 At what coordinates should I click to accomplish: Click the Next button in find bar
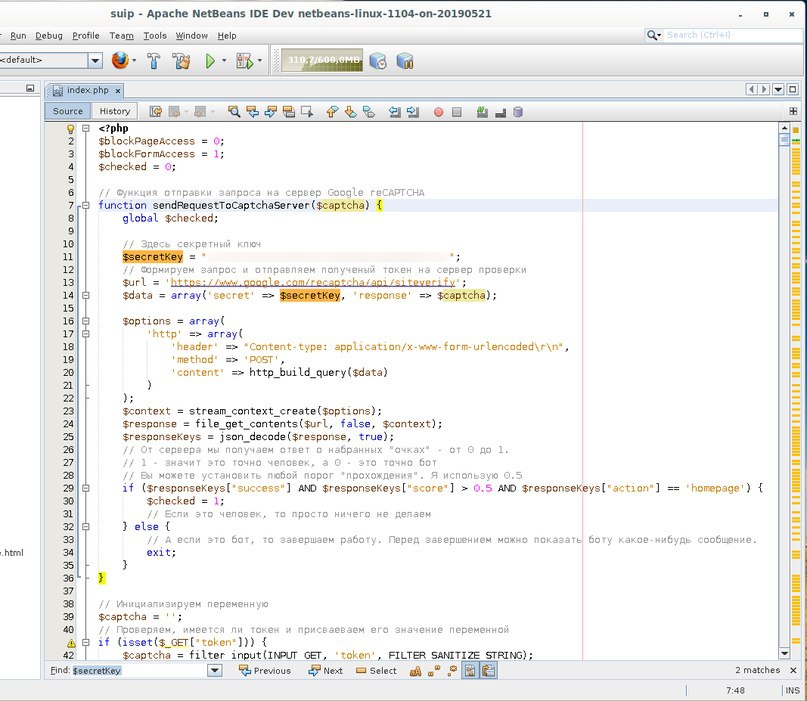pyautogui.click(x=326, y=671)
